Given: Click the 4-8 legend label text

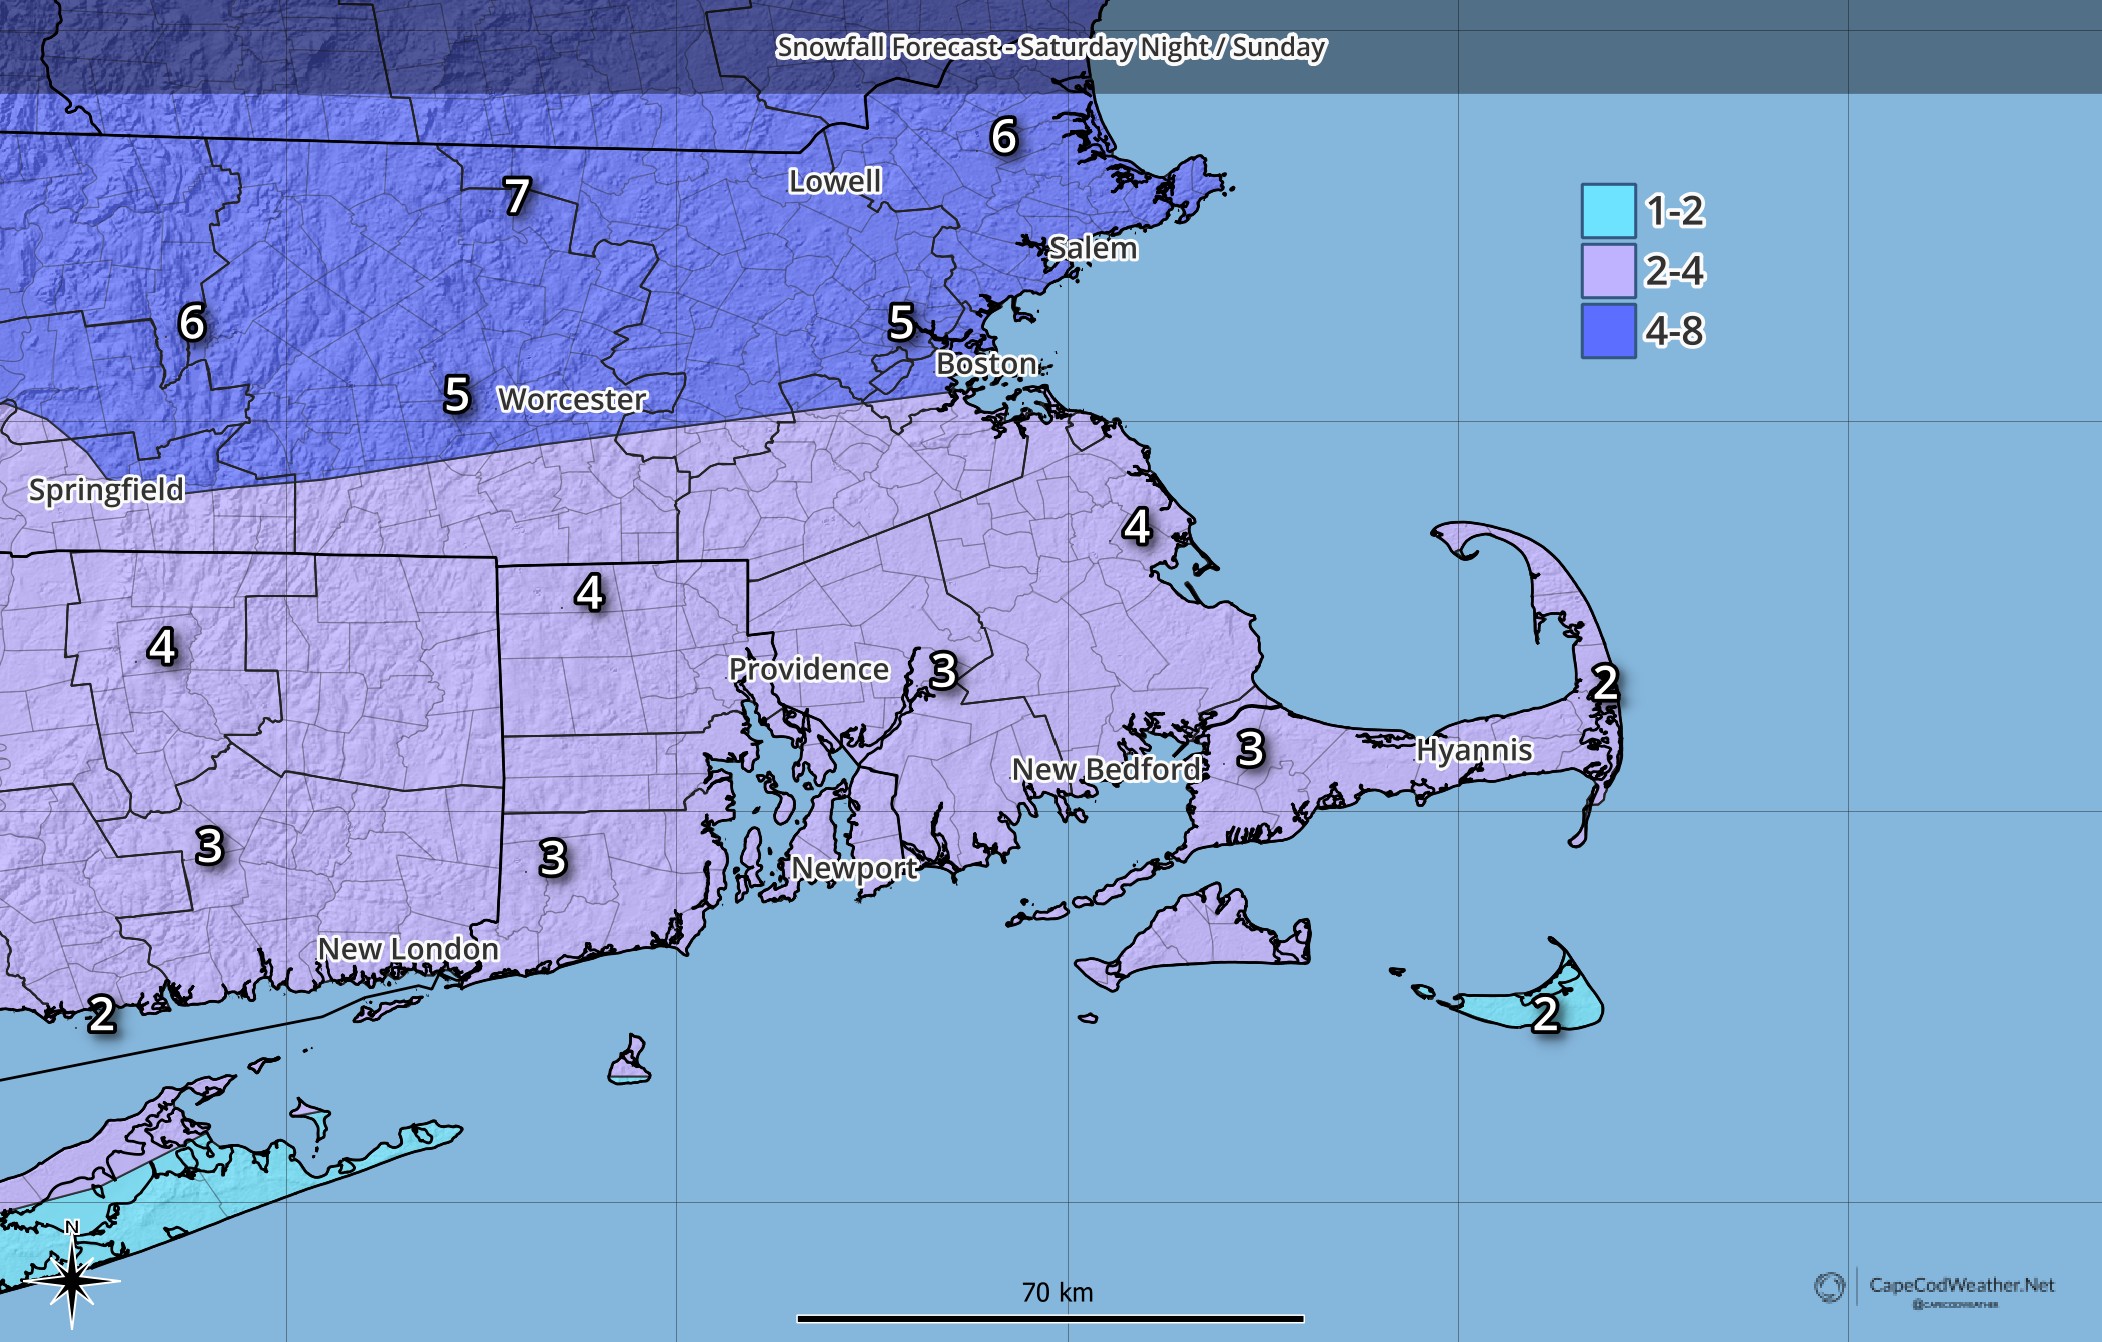Looking at the screenshot, I should [x=1675, y=331].
